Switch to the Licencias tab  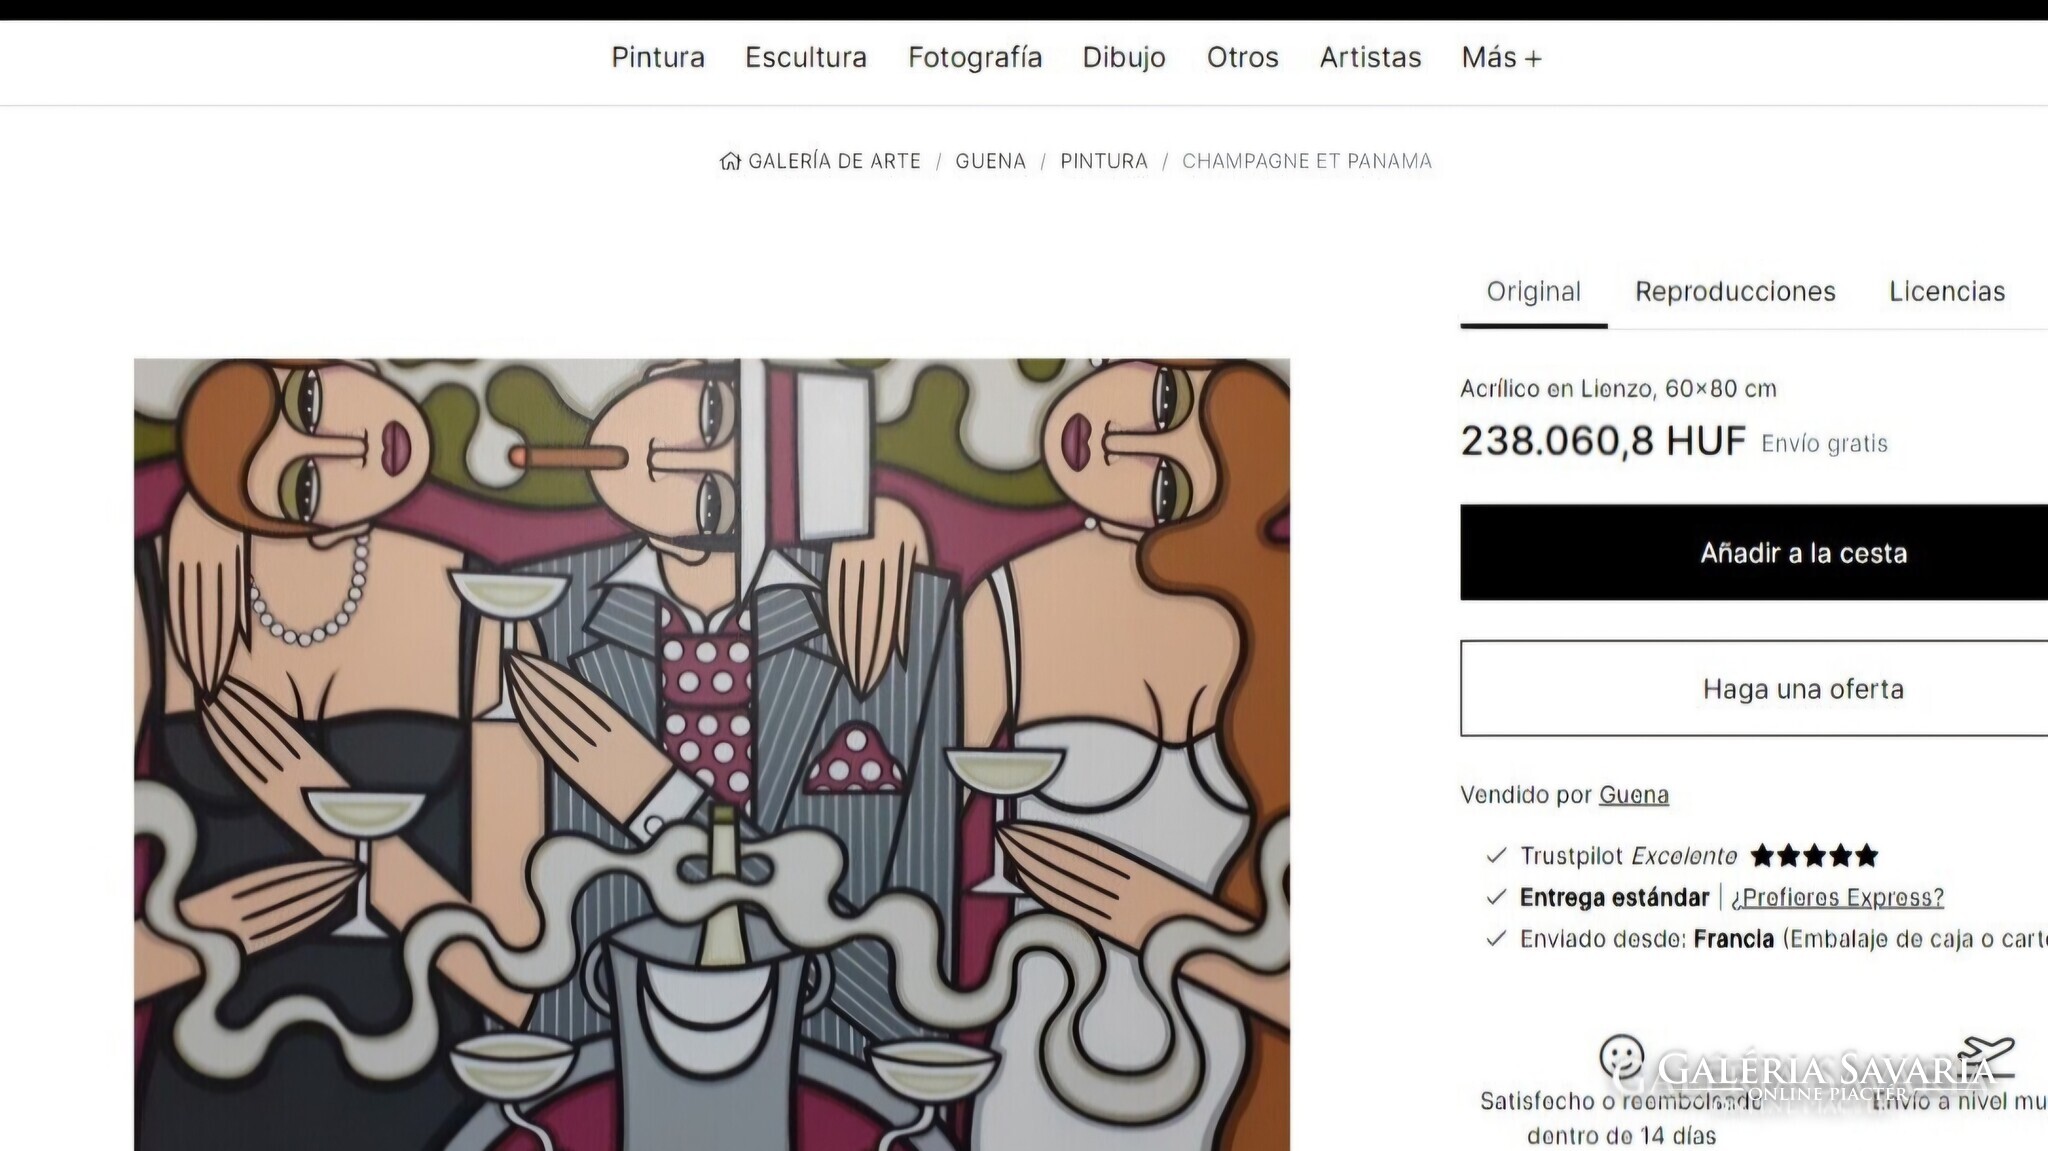pos(1947,292)
